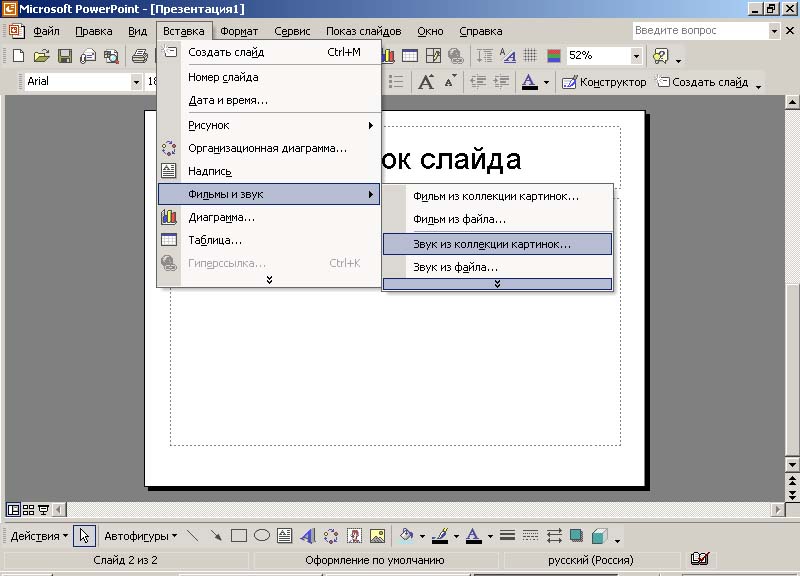
Task: Click the Конструктор toolbar button
Action: (x=604, y=82)
